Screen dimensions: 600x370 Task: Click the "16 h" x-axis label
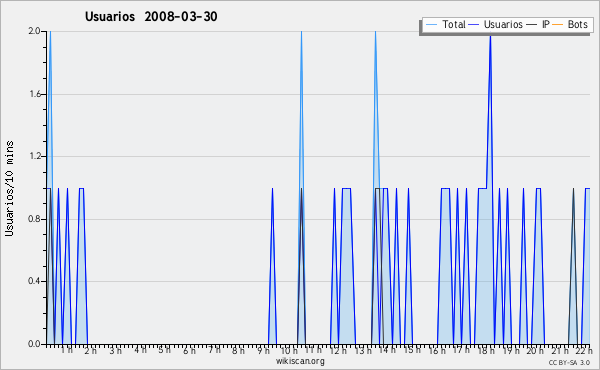click(437, 350)
